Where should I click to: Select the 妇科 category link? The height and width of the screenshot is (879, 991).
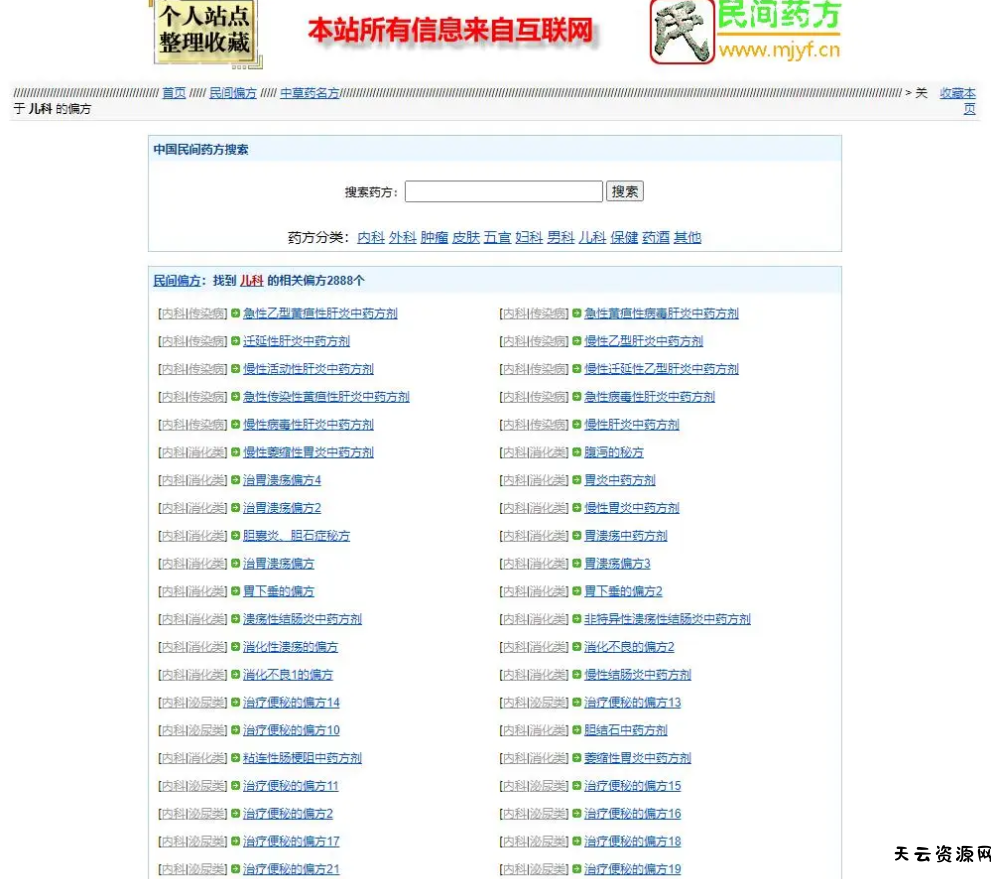click(x=530, y=237)
